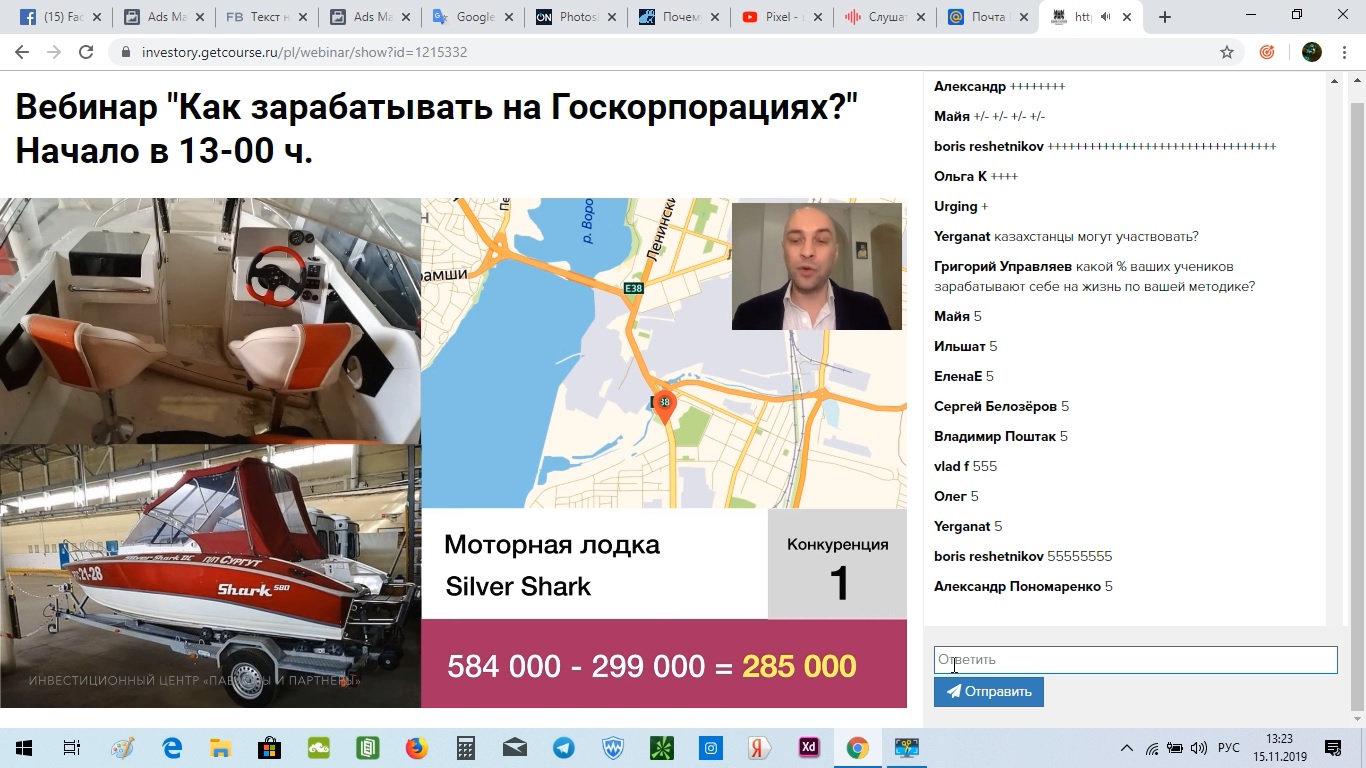1366x768 pixels.
Task: Click the RUS keyboard layout indicator
Action: point(1229,748)
